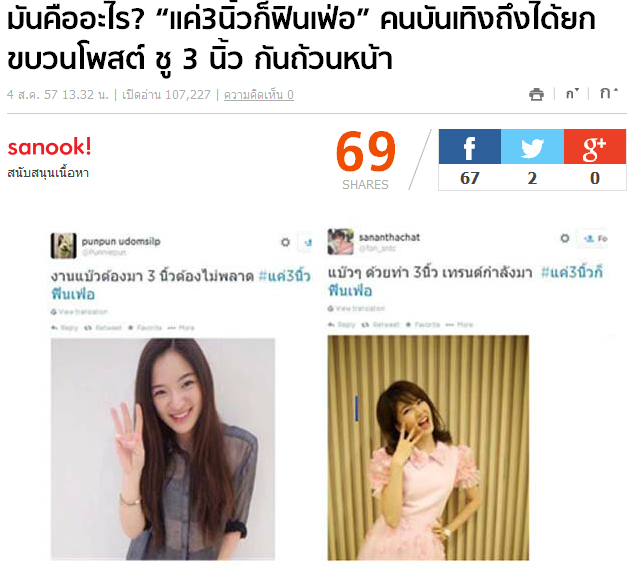Click the sananthachat profile avatar
The image size is (631, 585).
(340, 242)
